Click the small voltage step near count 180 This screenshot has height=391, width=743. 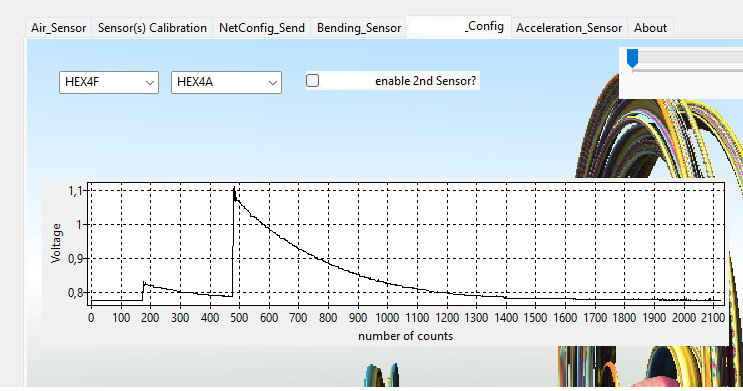pos(144,284)
